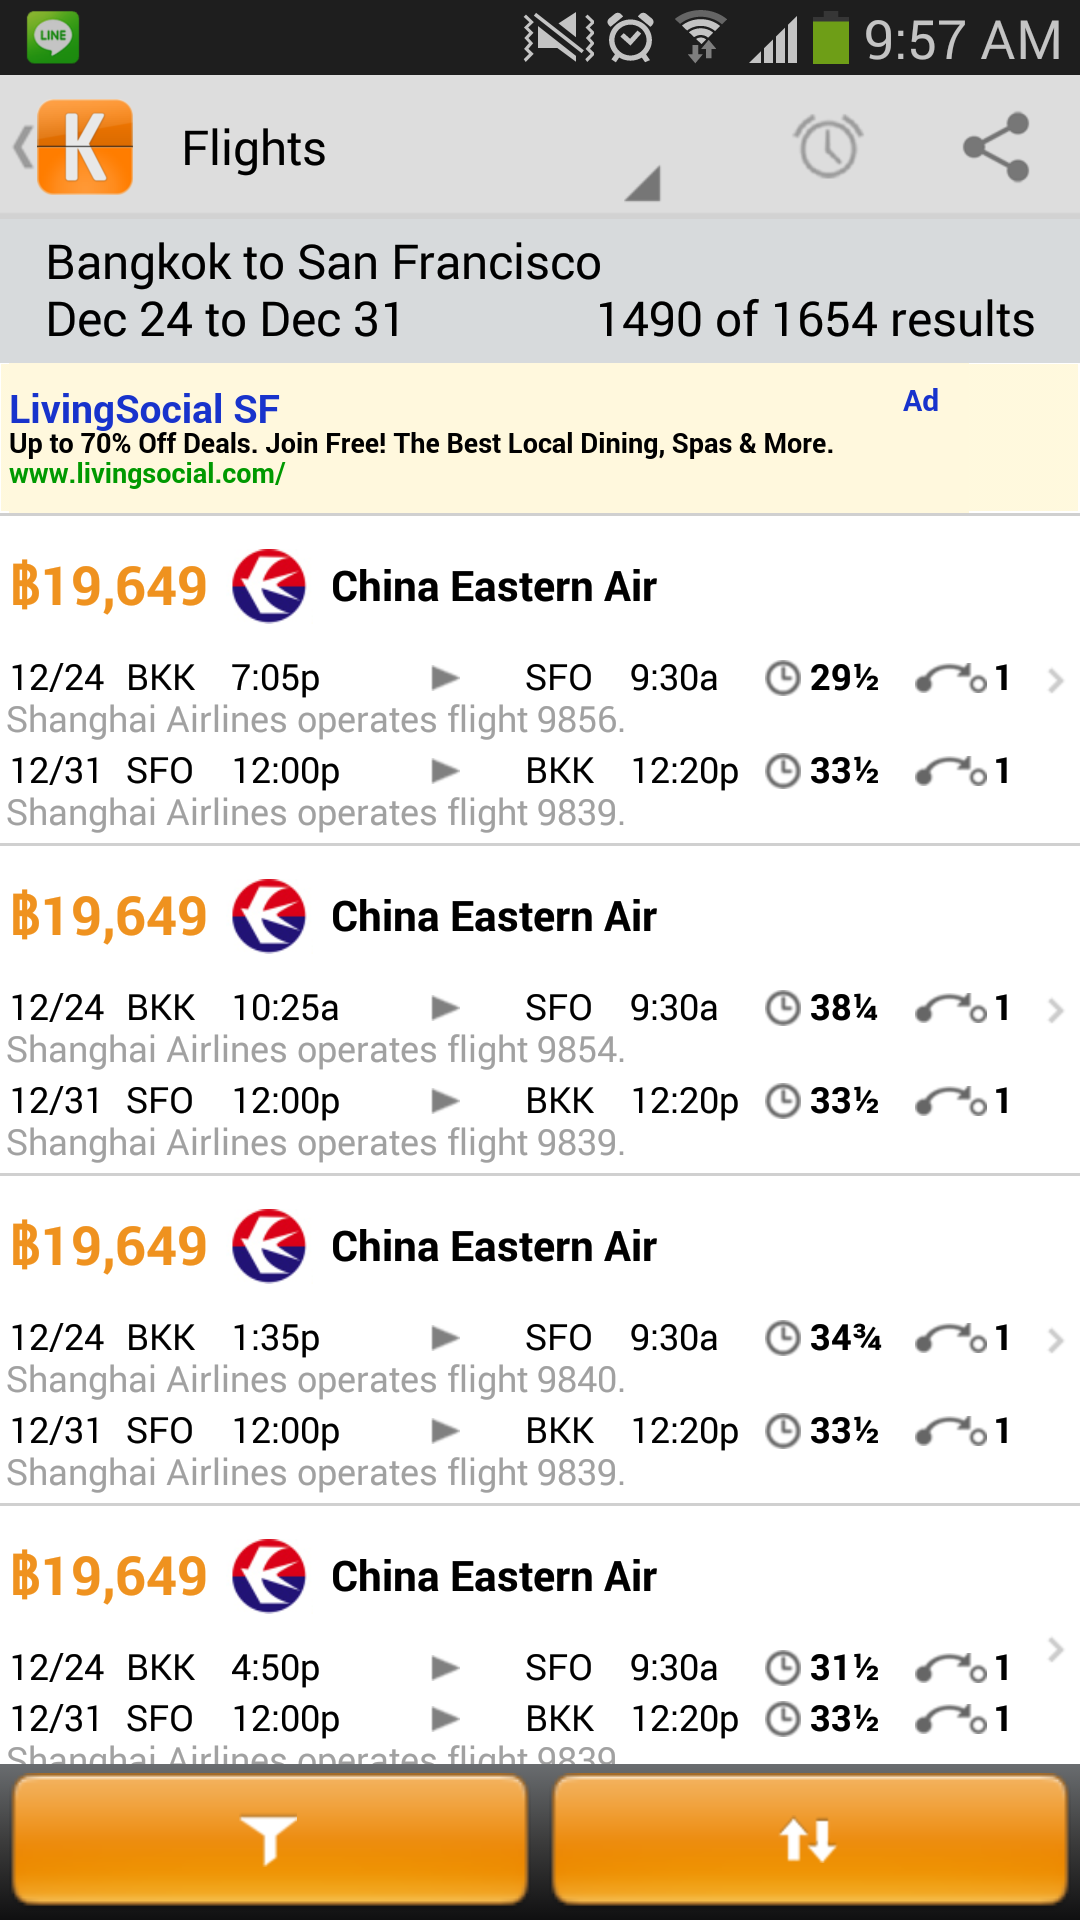Open fourth flight details chevron at 4:50p
Viewport: 1080px width, 1920px height.
point(1055,1649)
